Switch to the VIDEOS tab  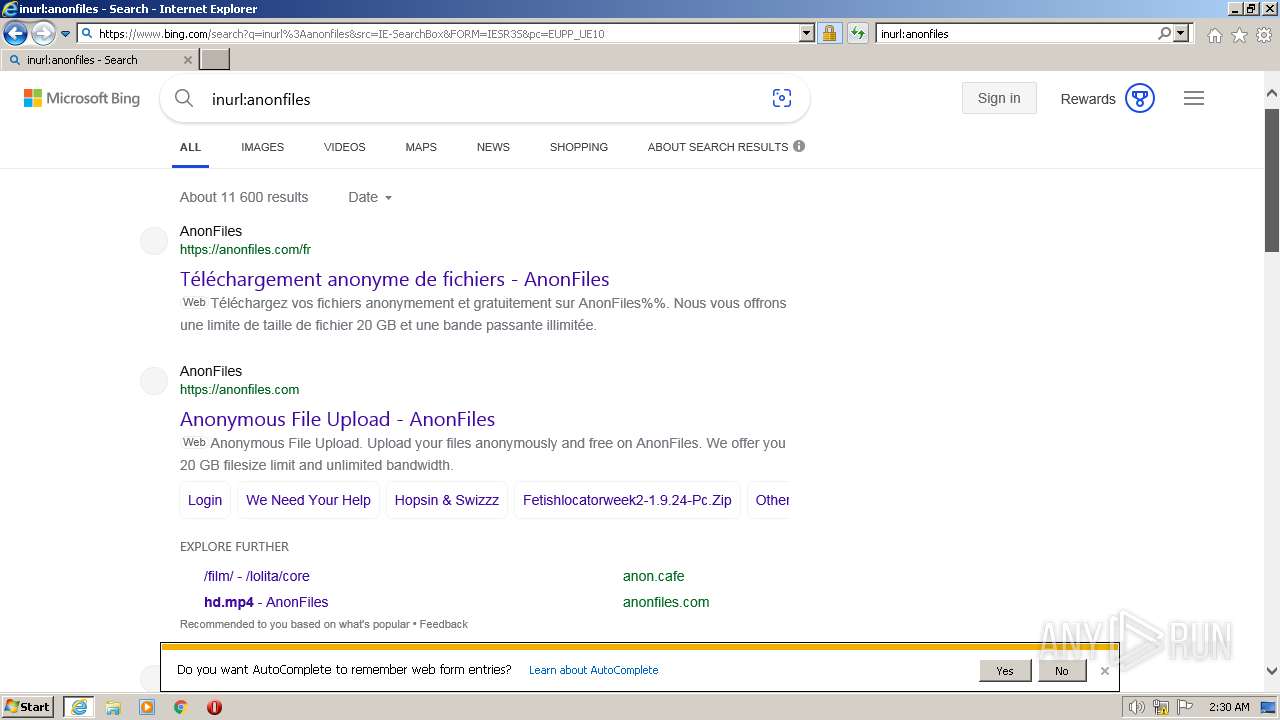(x=344, y=147)
